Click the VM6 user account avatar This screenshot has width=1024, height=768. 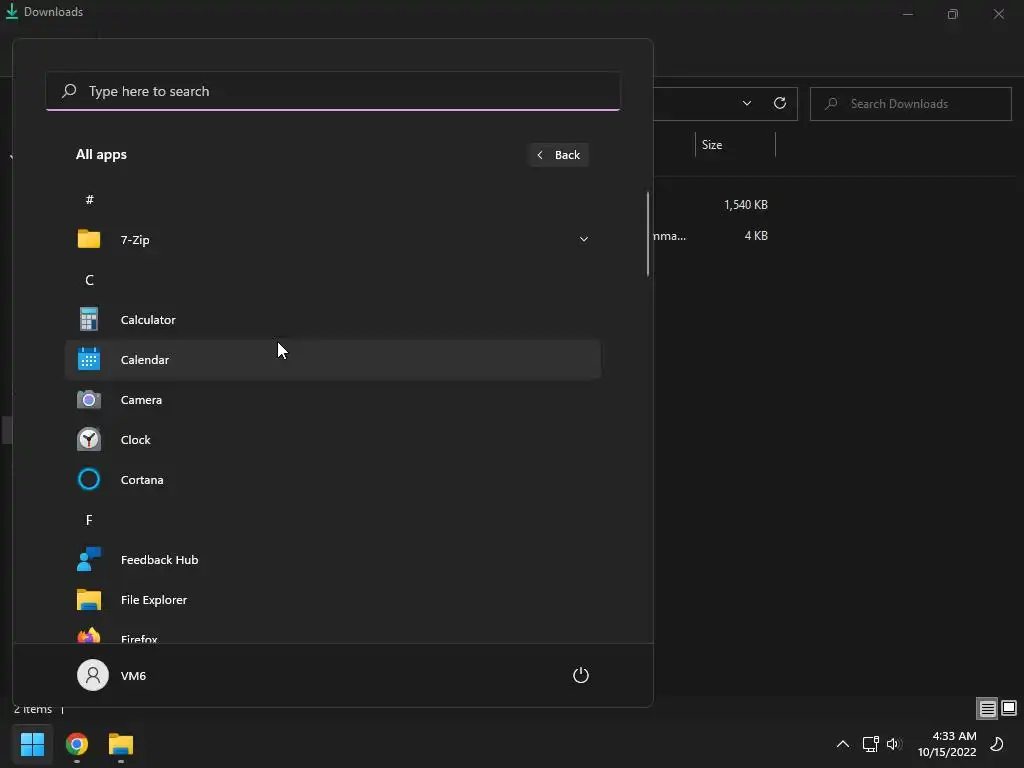93,675
